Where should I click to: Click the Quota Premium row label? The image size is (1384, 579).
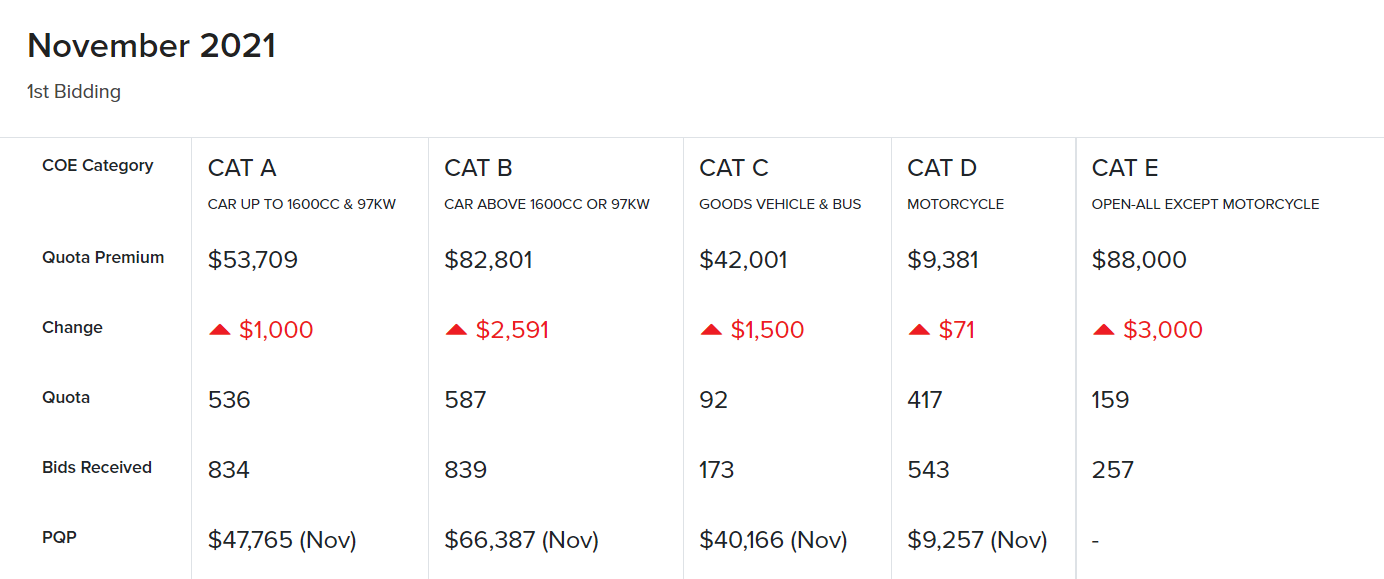tap(103, 258)
